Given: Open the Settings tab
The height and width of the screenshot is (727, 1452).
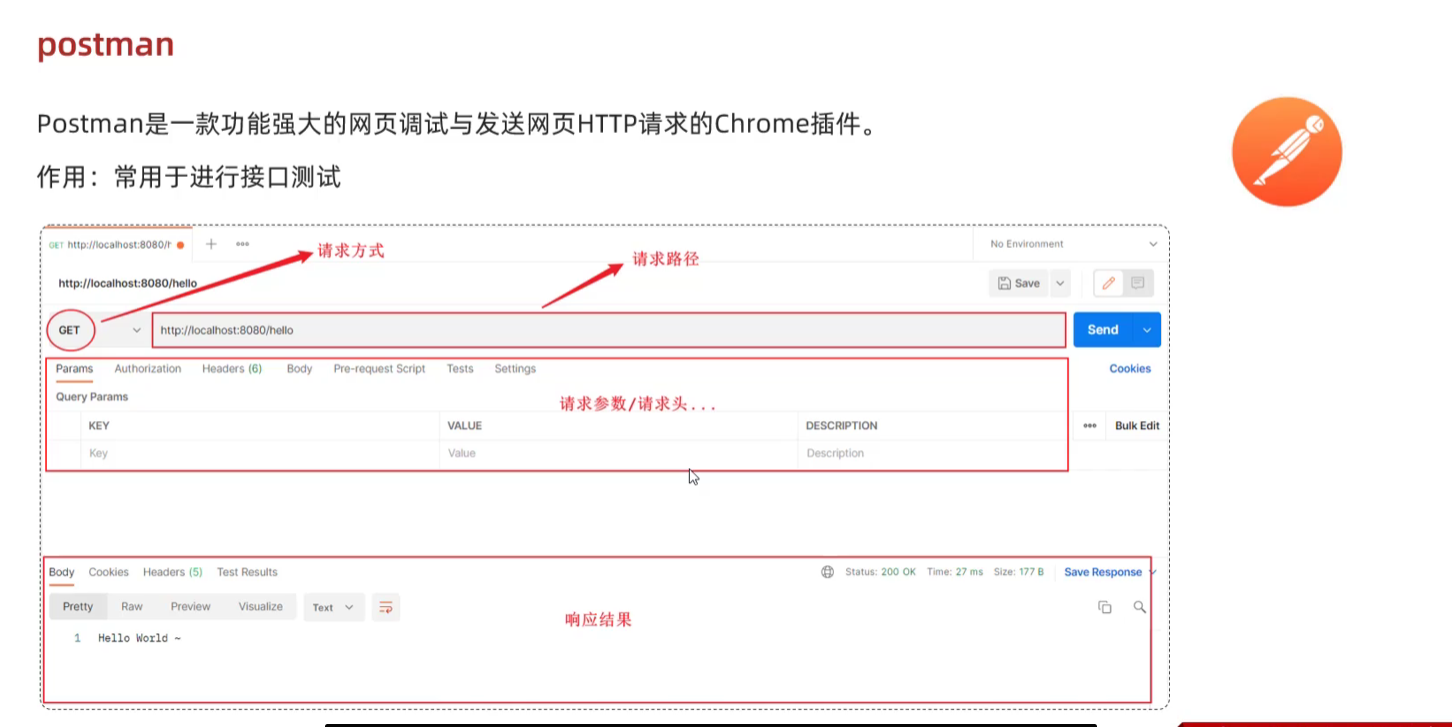Looking at the screenshot, I should (515, 369).
